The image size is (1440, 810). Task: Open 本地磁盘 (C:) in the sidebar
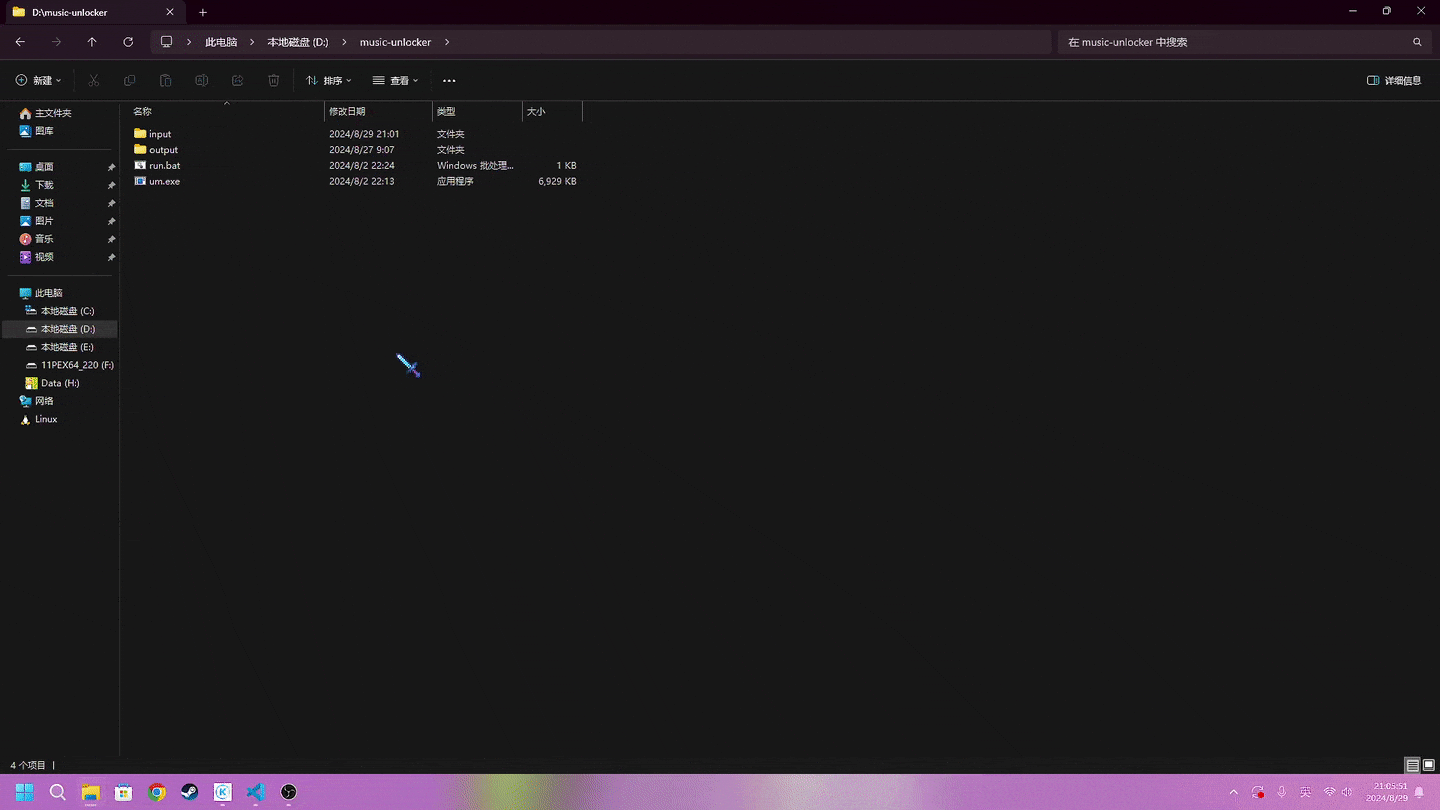point(67,311)
